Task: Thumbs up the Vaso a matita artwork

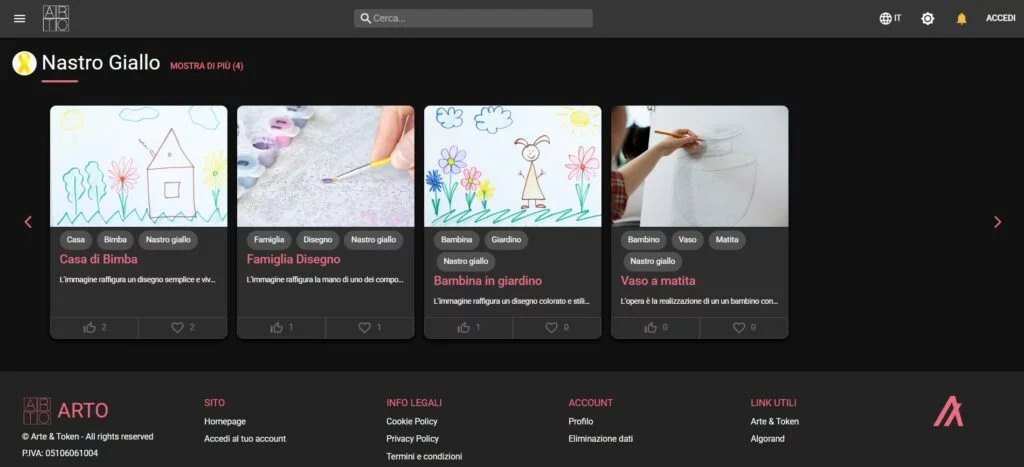Action: 656,327
